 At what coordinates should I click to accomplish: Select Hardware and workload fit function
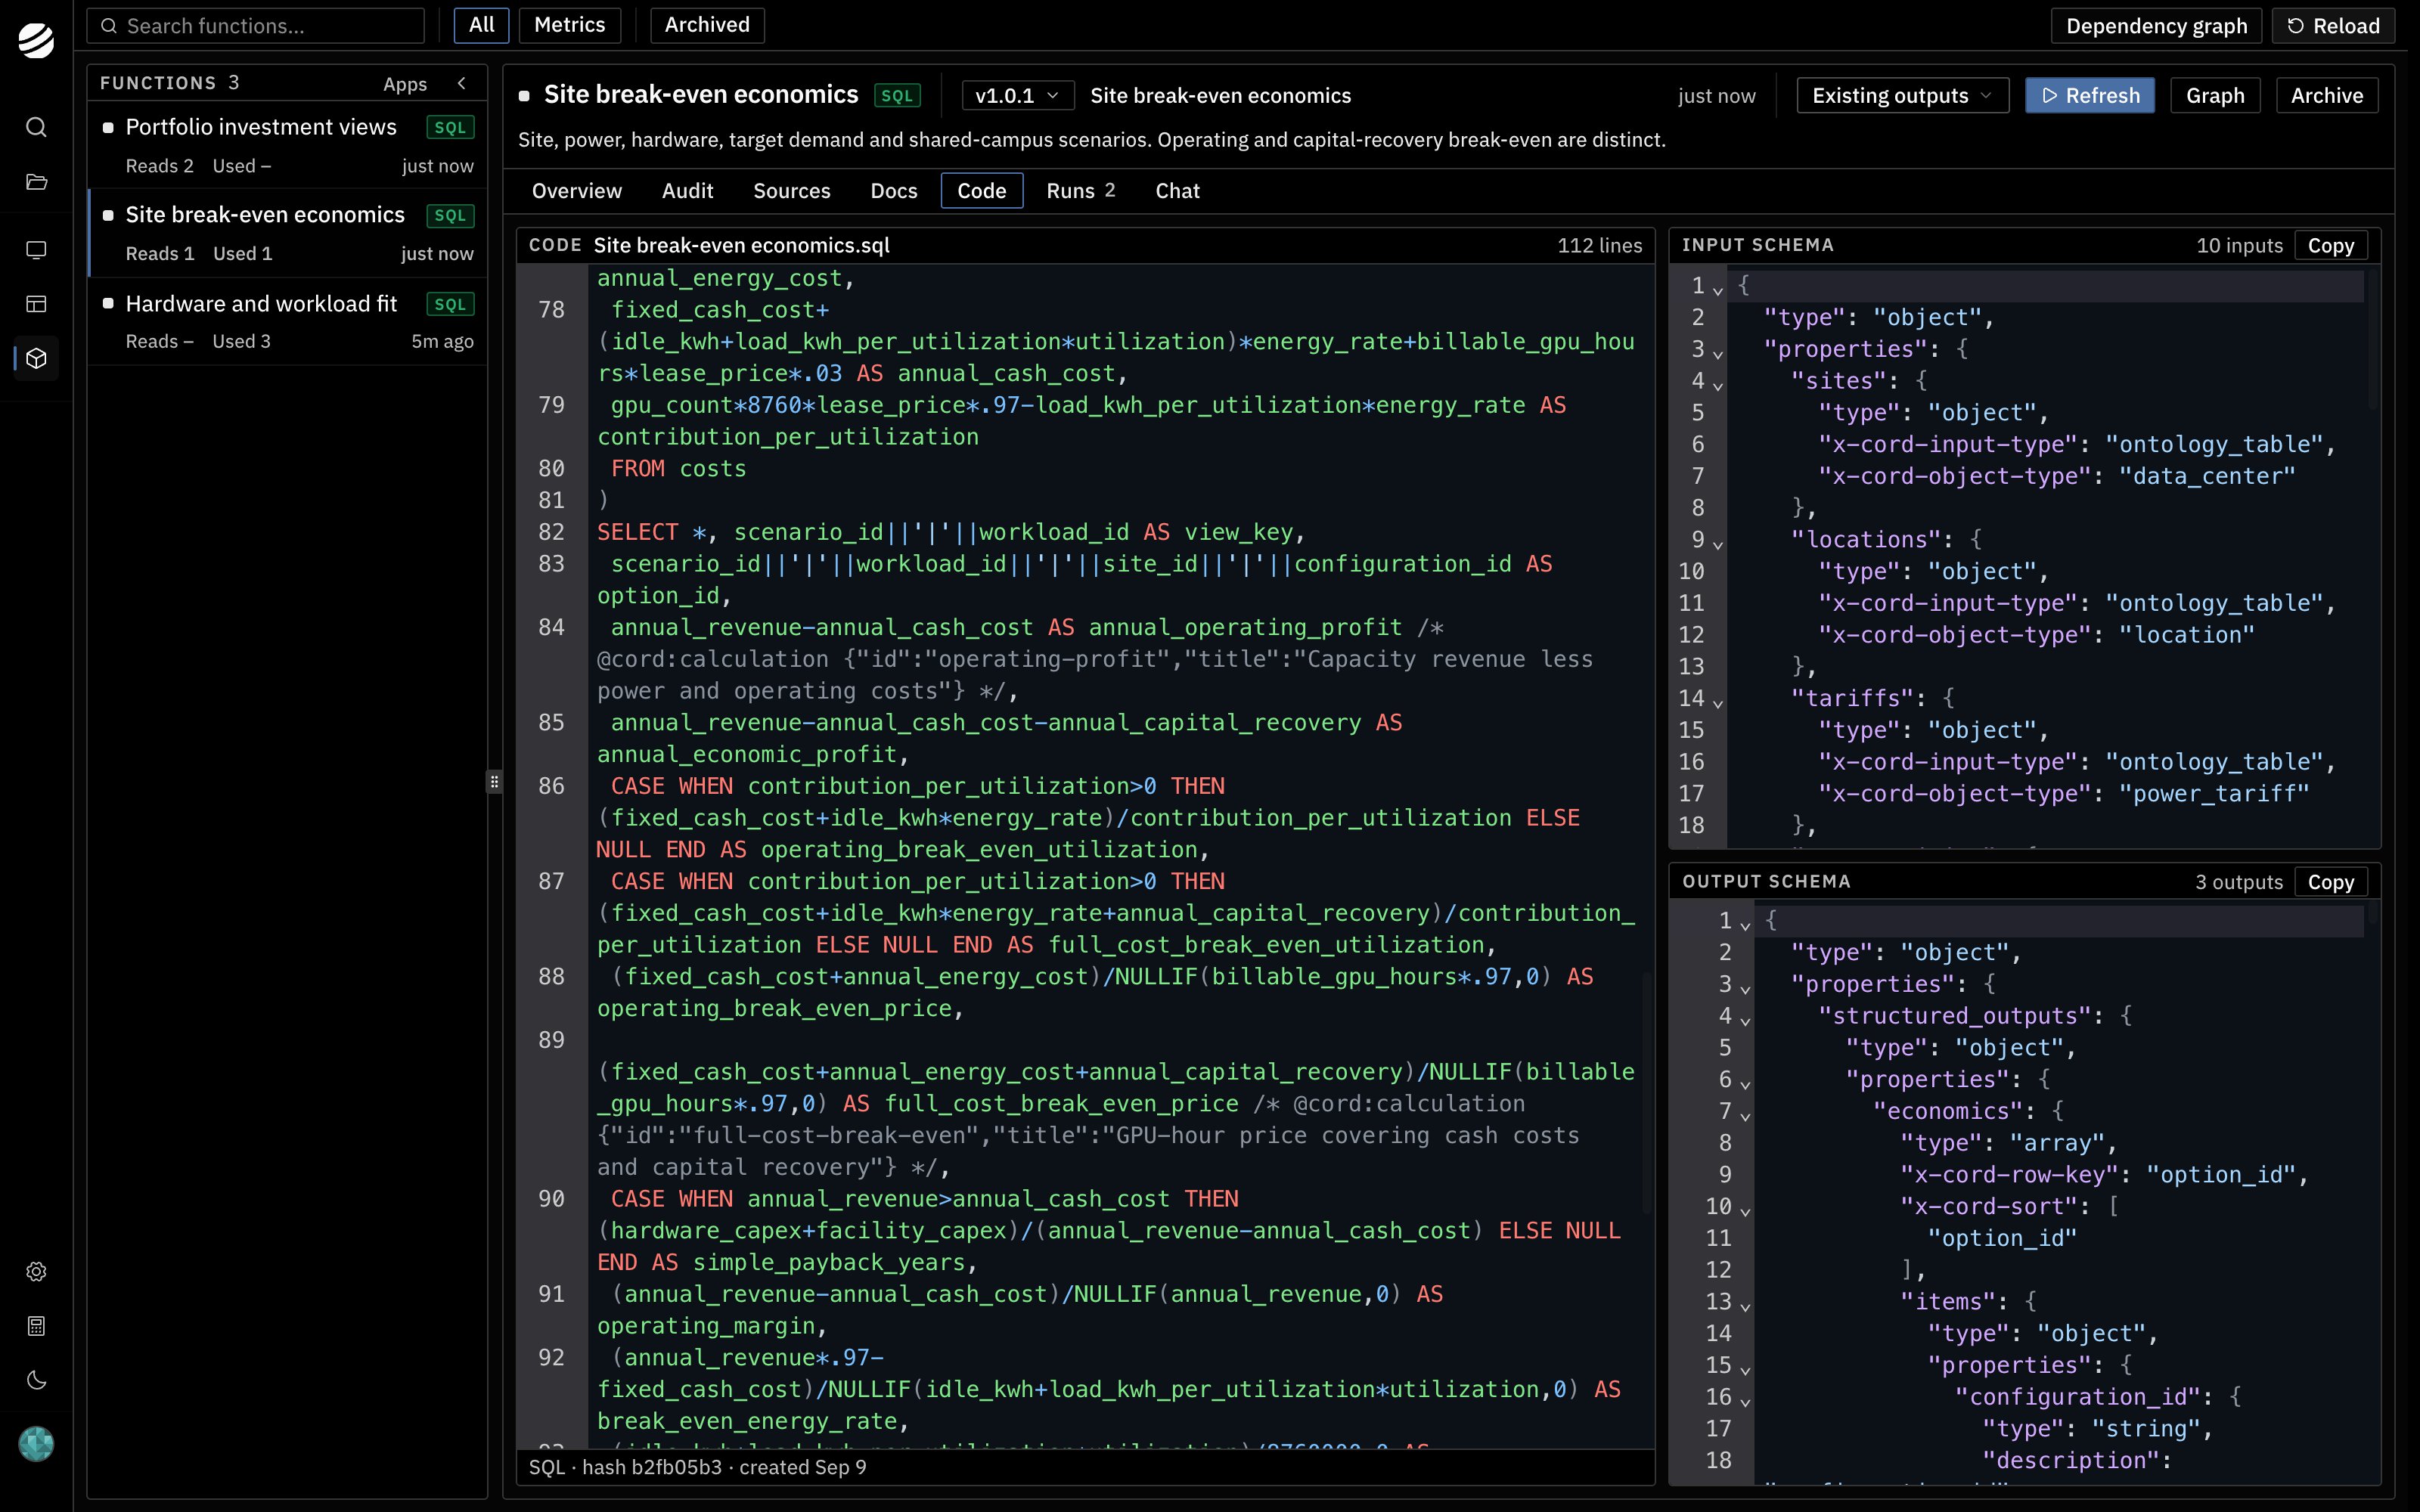pyautogui.click(x=288, y=321)
